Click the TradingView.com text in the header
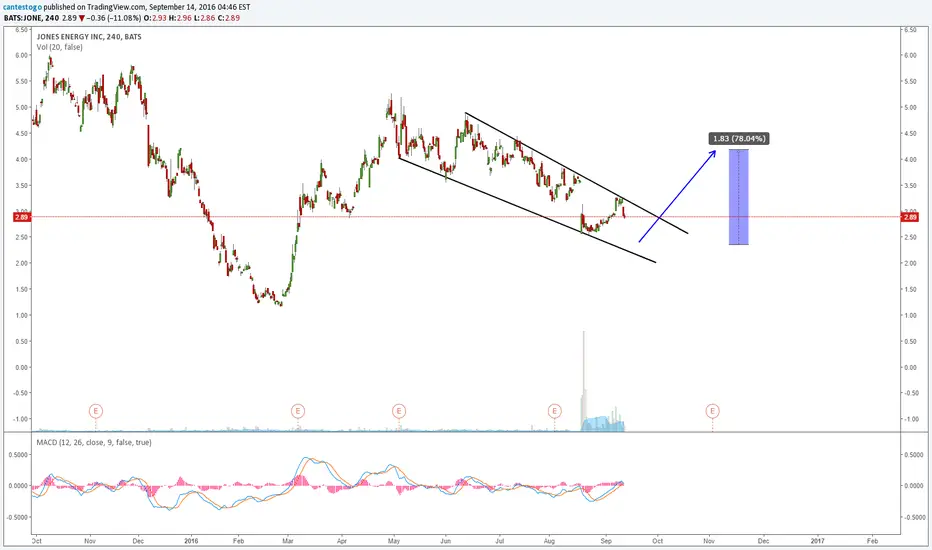Image resolution: width=932 pixels, height=550 pixels. 117,7
